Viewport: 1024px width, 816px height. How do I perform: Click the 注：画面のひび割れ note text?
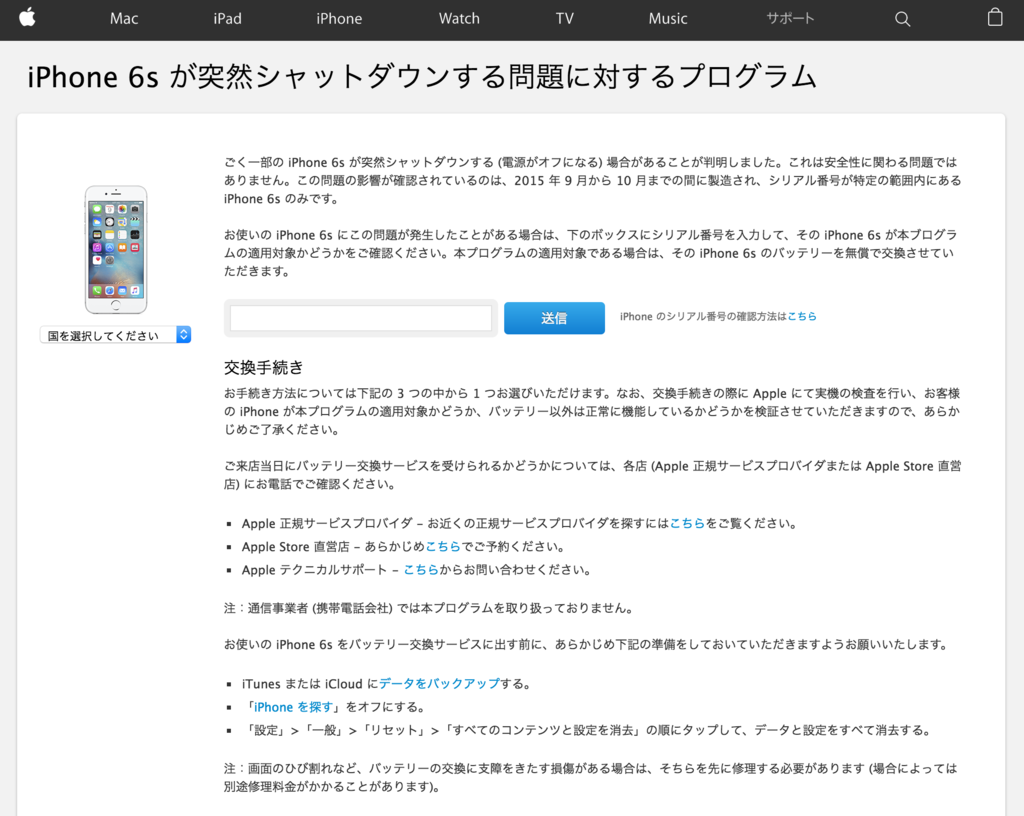tap(590, 777)
